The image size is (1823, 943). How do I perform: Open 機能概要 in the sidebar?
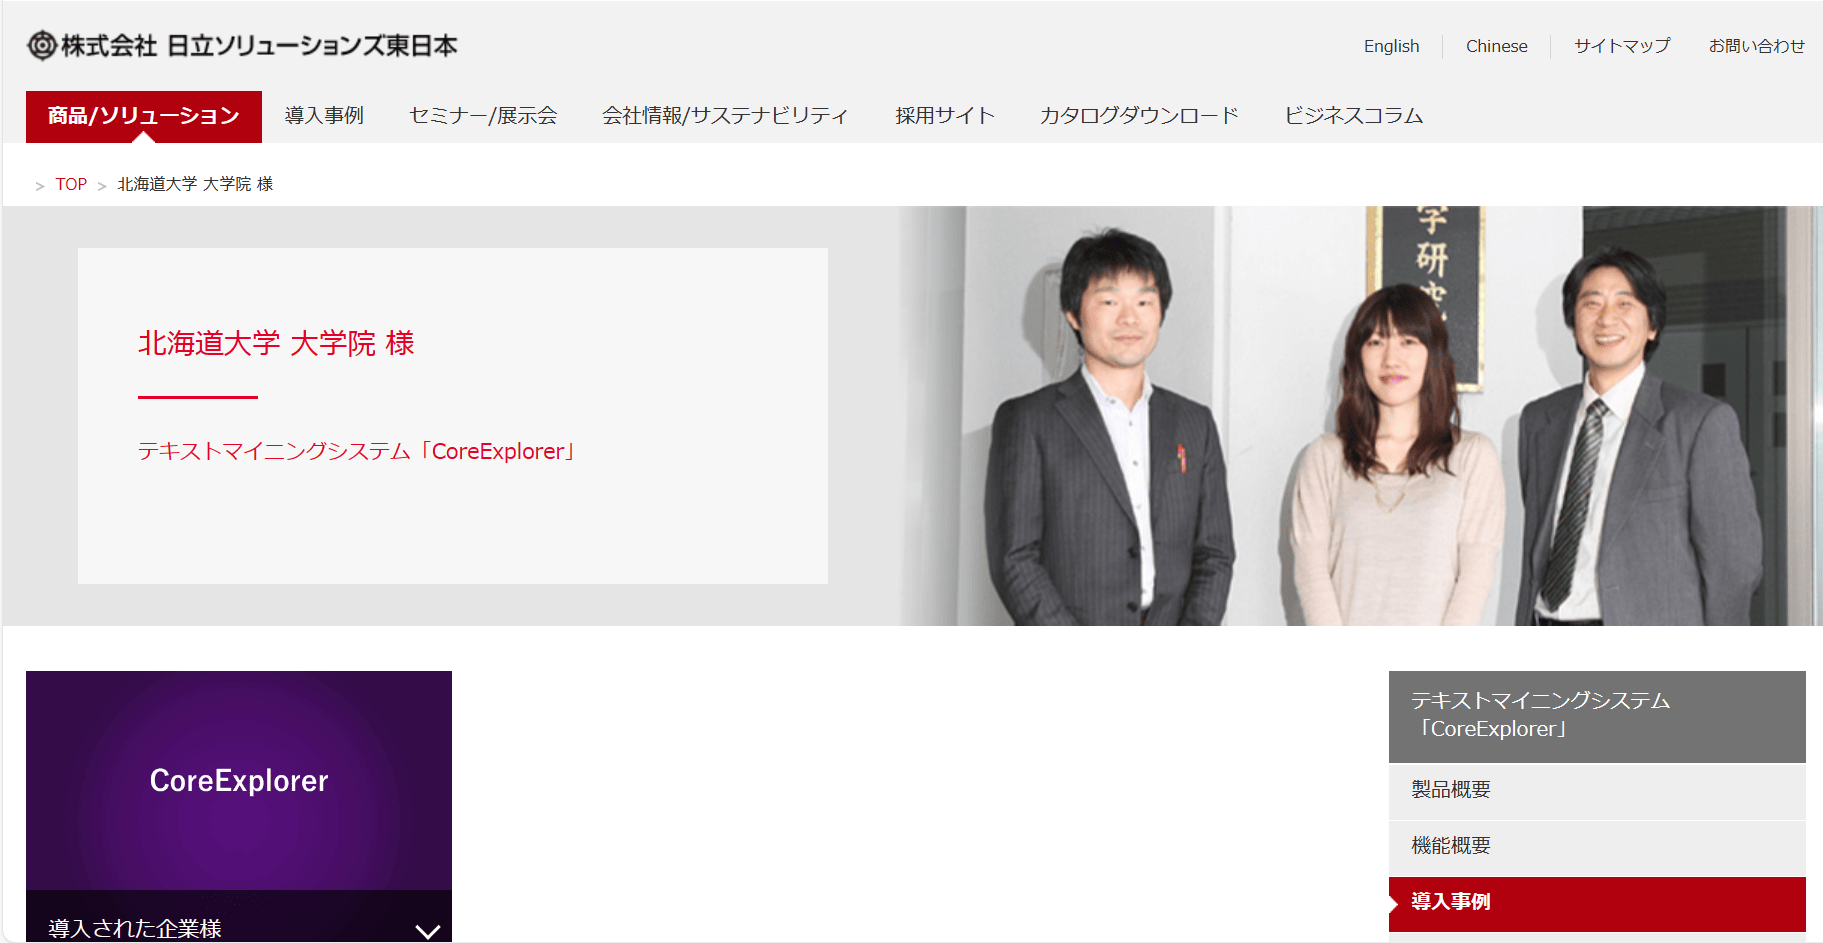pyautogui.click(x=1597, y=847)
